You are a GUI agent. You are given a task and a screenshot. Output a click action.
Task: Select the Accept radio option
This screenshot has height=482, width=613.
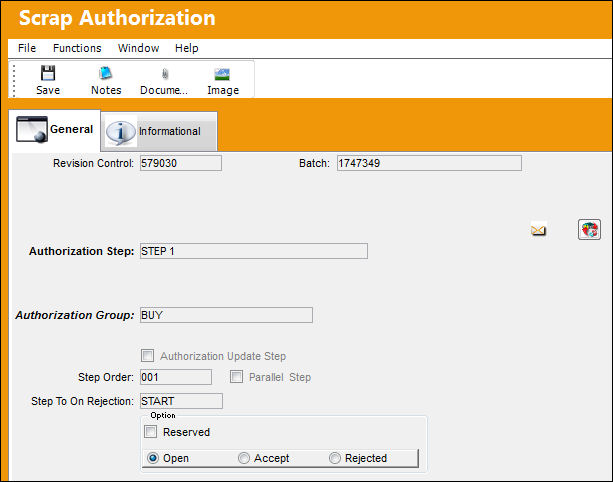click(244, 458)
